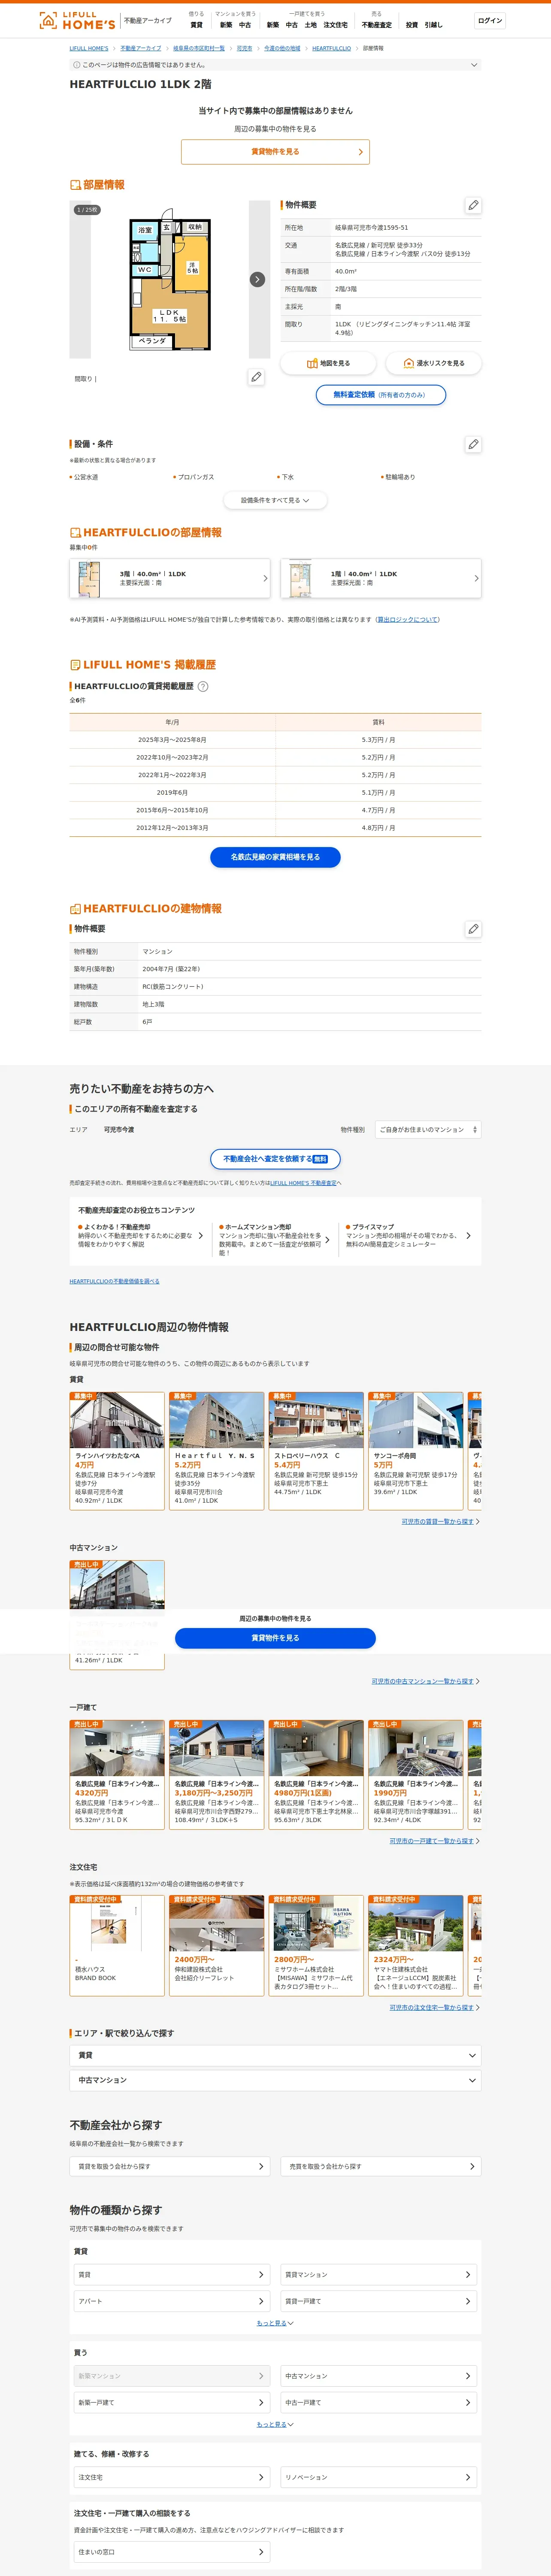Screen dimensions: 551x2576
Task: Open the サンコーポ舟岡 rental listing
Action: (416, 1451)
